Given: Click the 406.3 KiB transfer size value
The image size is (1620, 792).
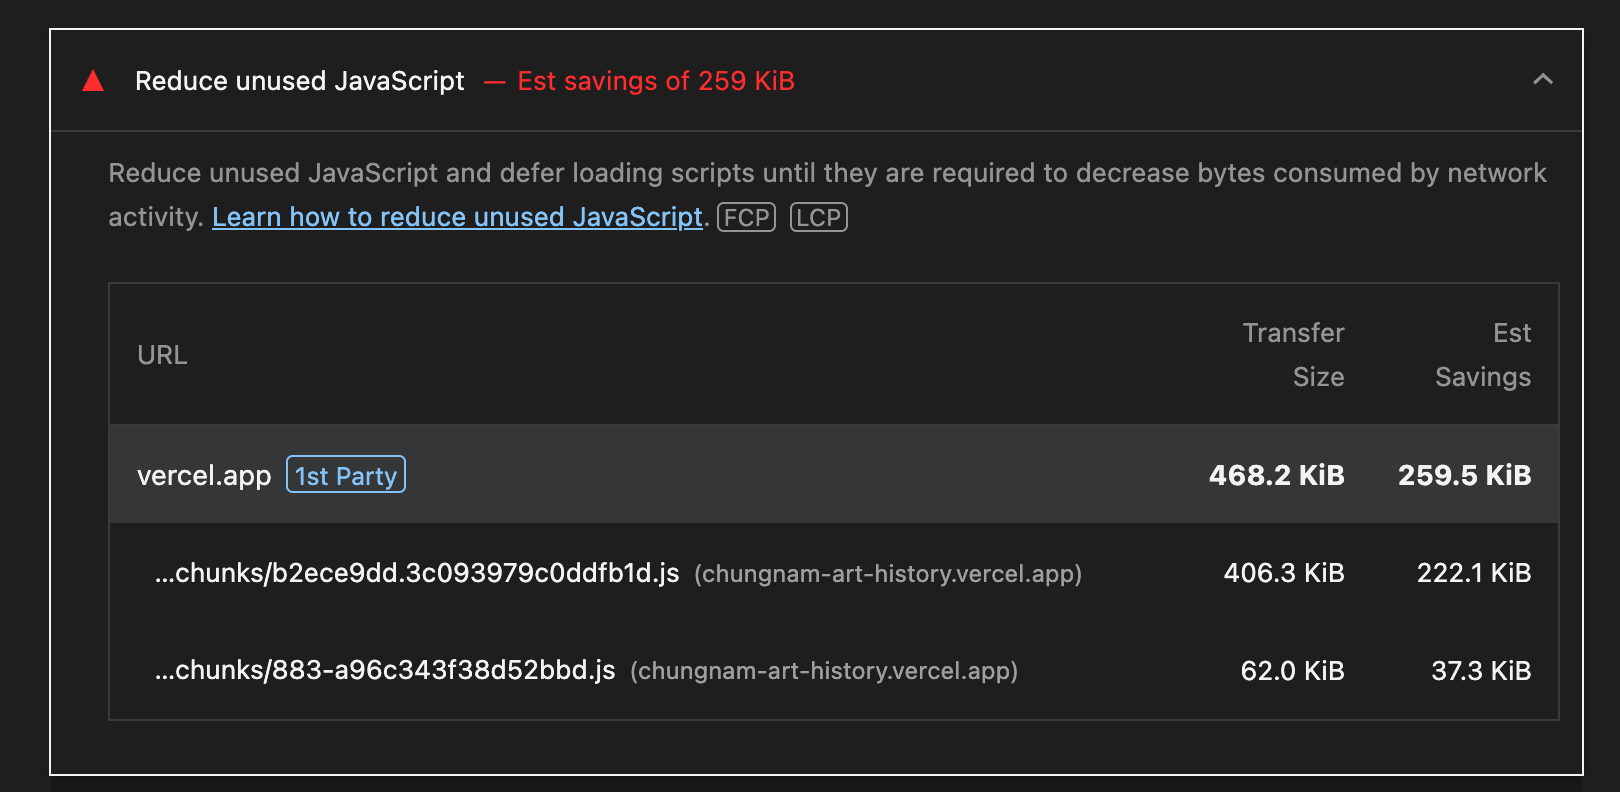Looking at the screenshot, I should pyautogui.click(x=1284, y=573).
